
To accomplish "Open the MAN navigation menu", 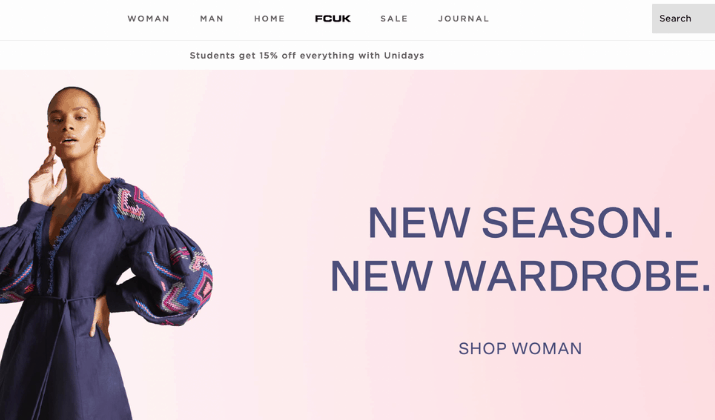I will 212,19.
